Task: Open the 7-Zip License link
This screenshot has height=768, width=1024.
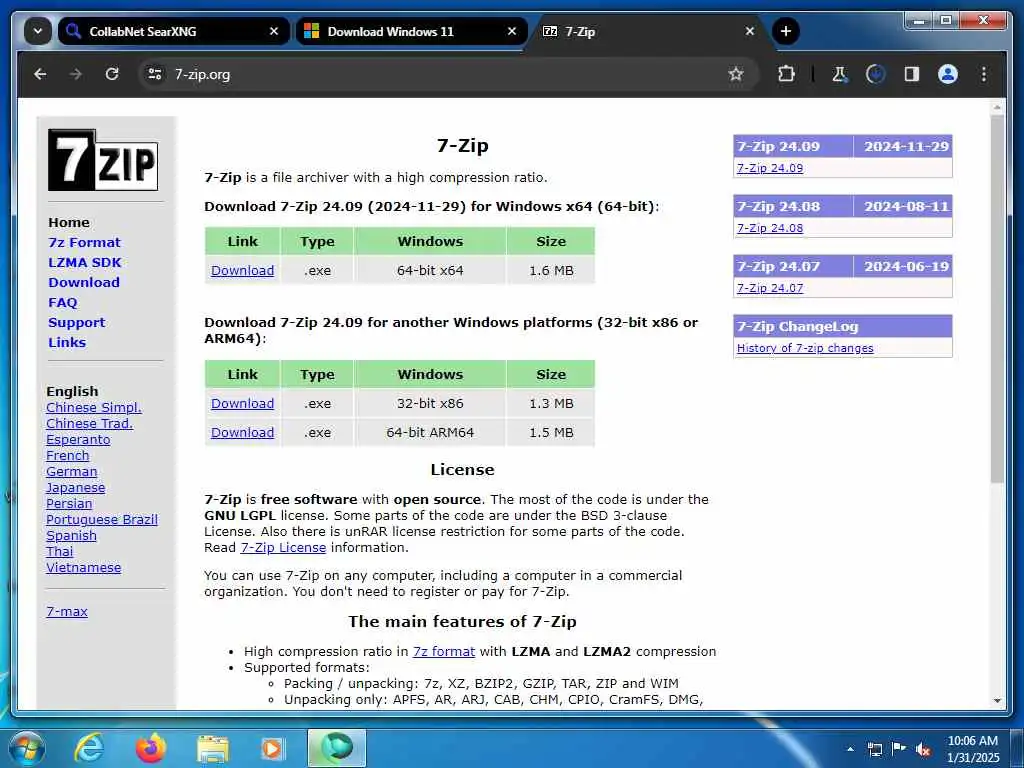Action: tap(283, 547)
